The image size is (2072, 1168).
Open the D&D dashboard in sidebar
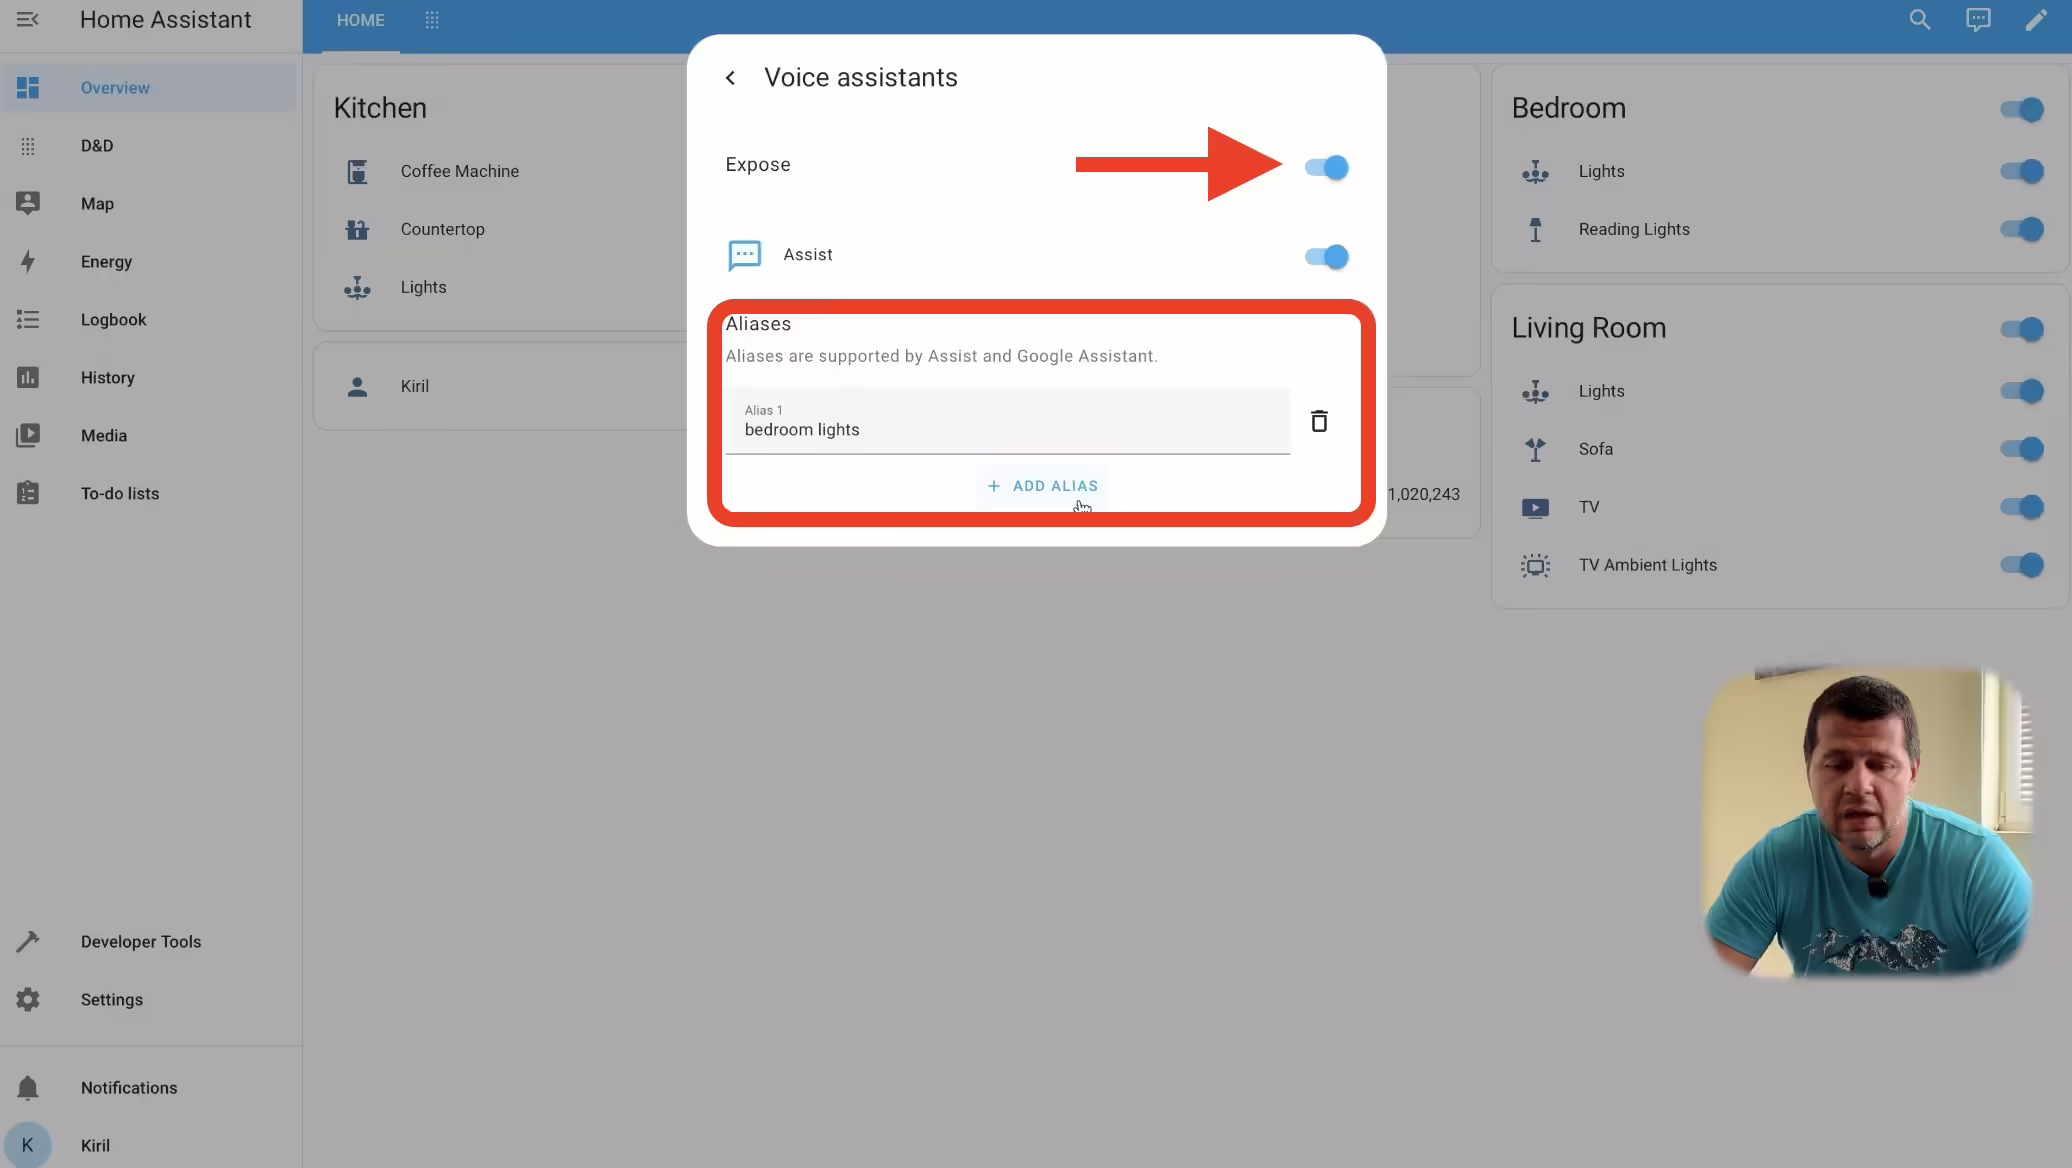(150, 146)
